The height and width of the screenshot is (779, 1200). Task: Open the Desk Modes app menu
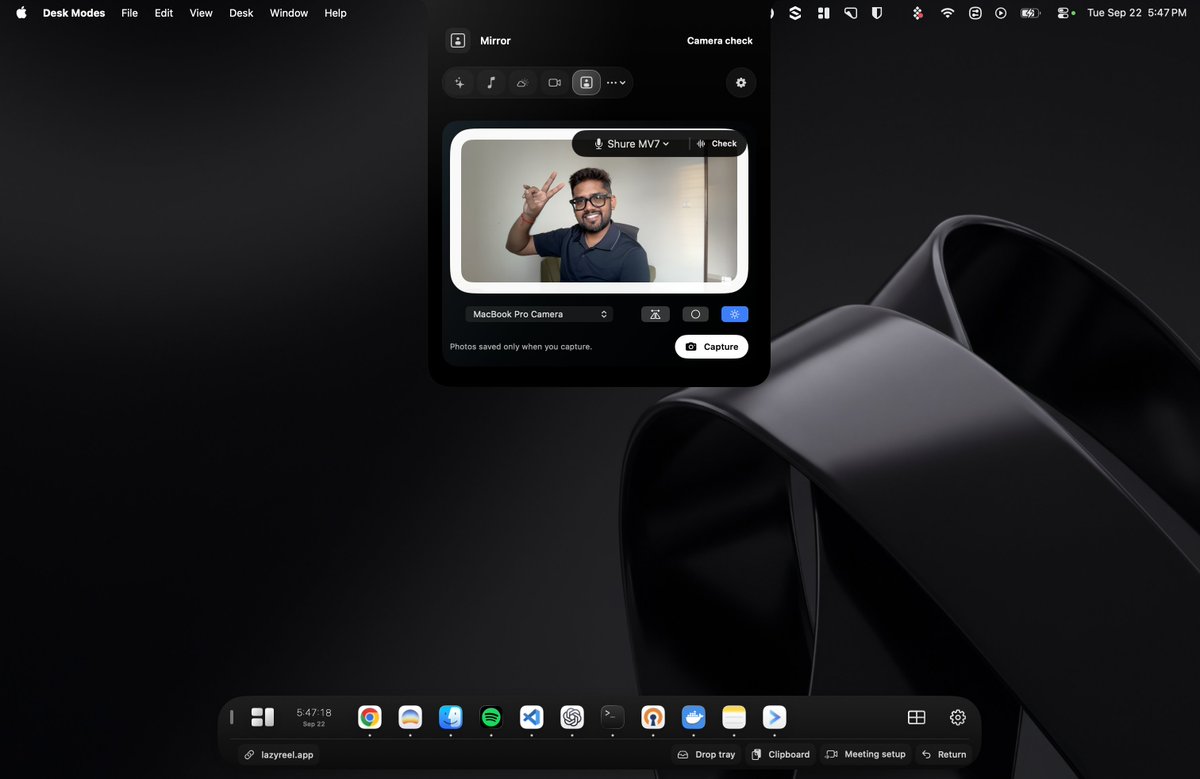click(x=74, y=13)
